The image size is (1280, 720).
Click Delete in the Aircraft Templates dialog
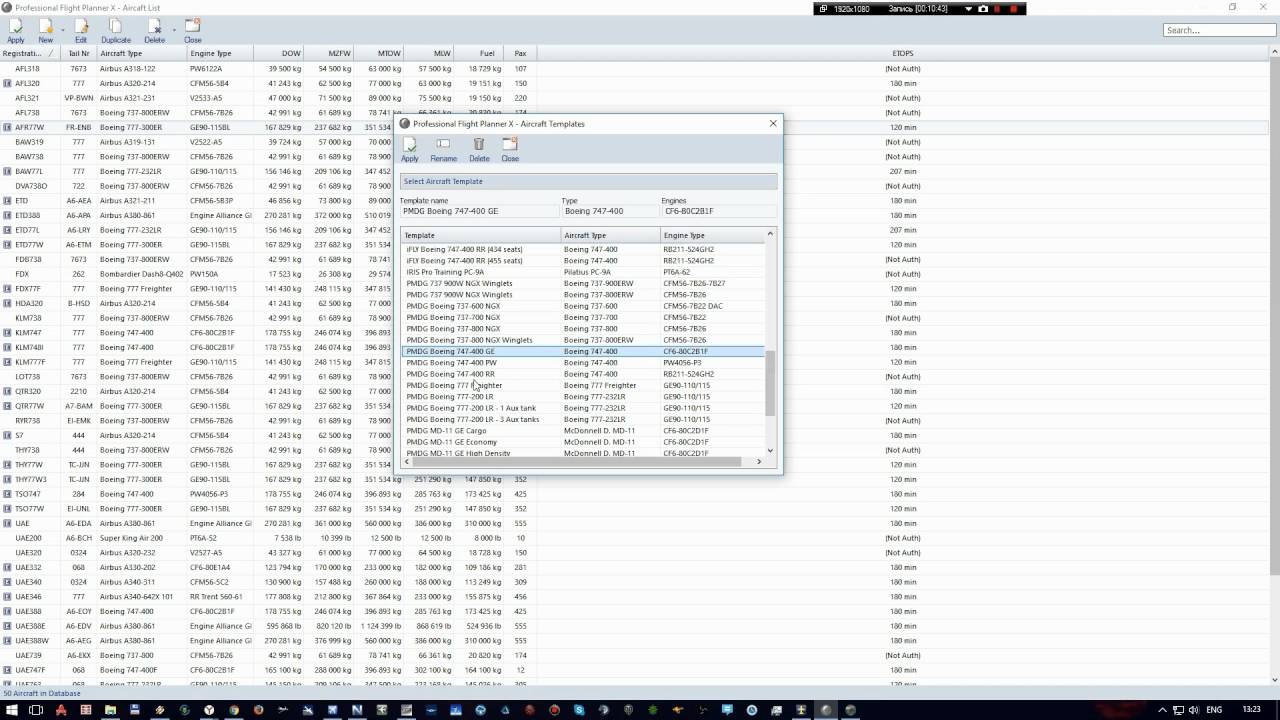[x=479, y=150]
